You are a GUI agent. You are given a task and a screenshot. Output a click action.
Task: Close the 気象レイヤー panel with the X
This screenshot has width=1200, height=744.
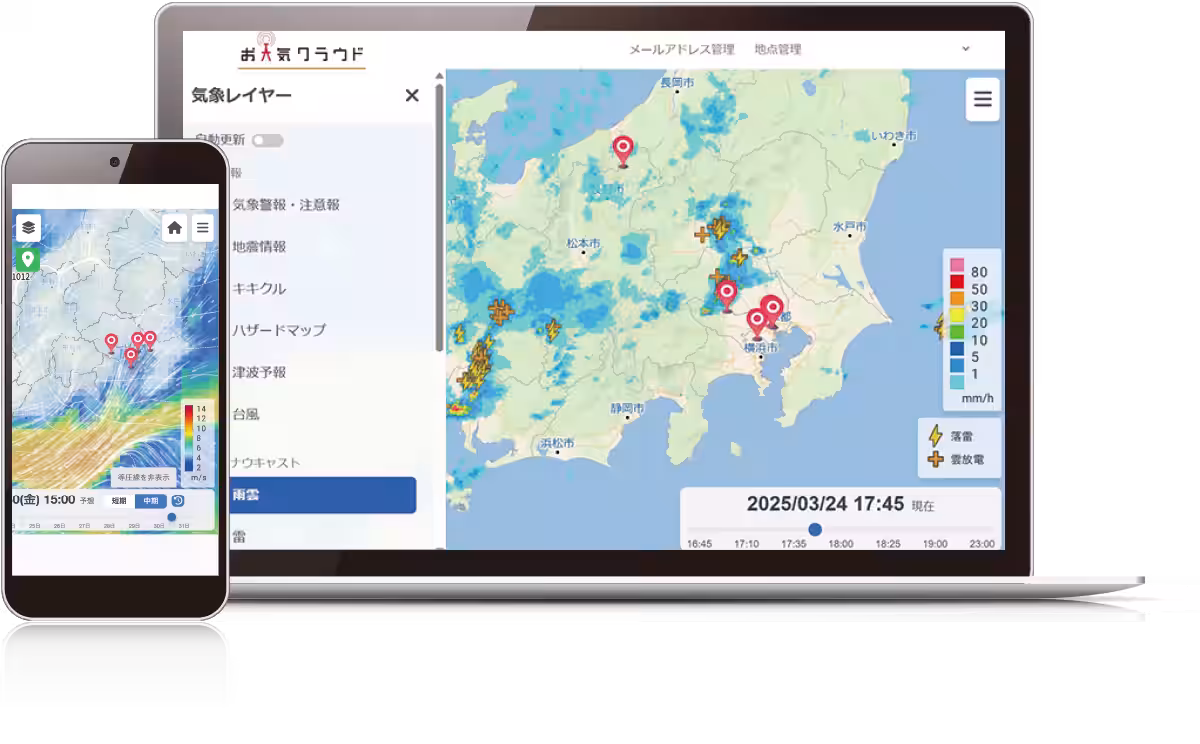(412, 95)
